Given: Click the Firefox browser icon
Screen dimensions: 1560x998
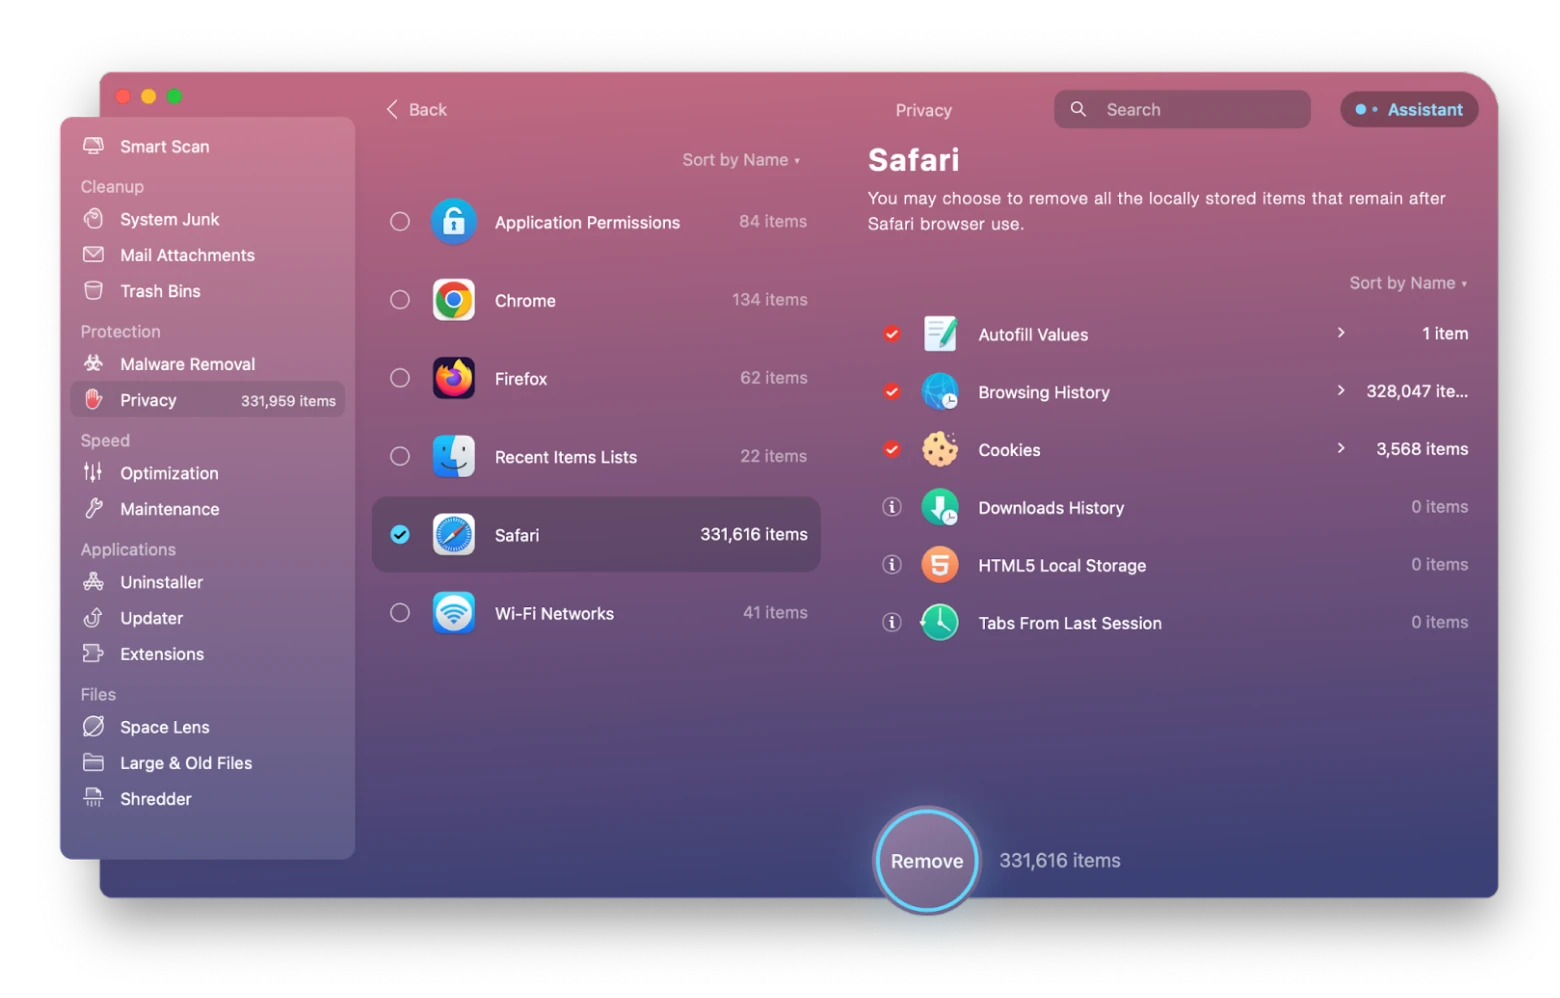Looking at the screenshot, I should point(453,378).
